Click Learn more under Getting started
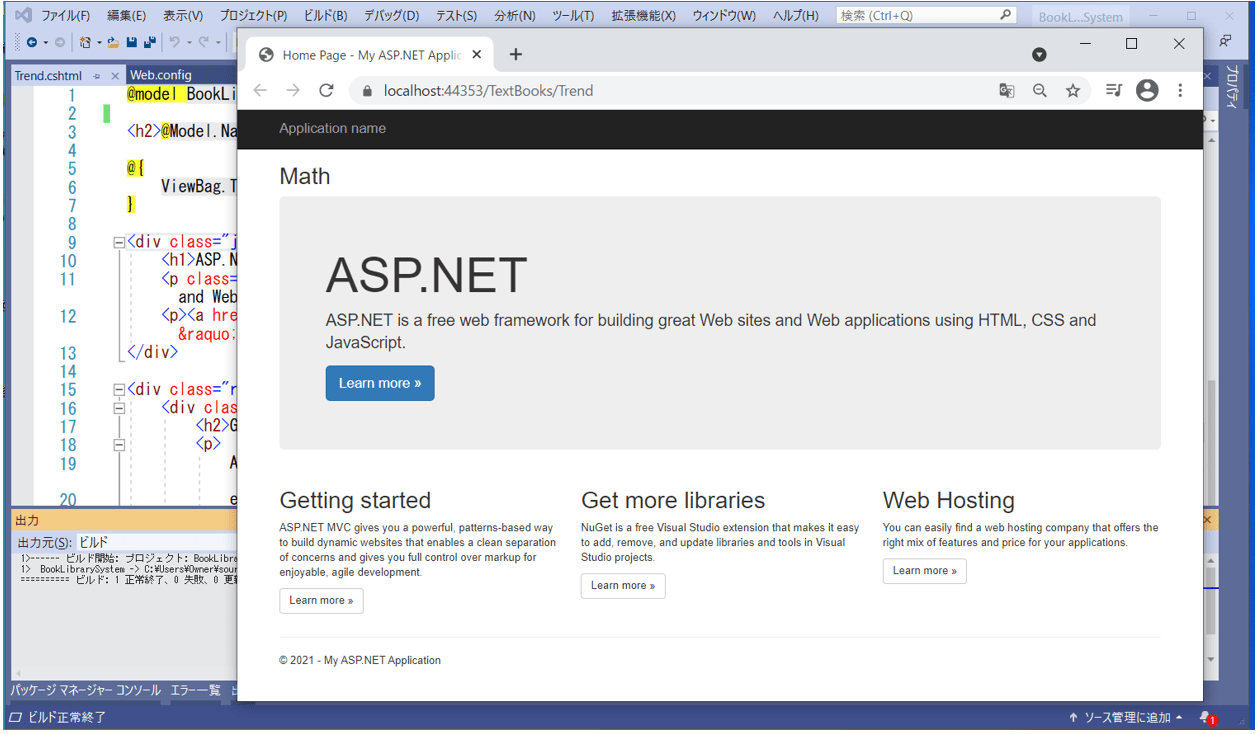The image size is (1258, 734). tap(321, 600)
